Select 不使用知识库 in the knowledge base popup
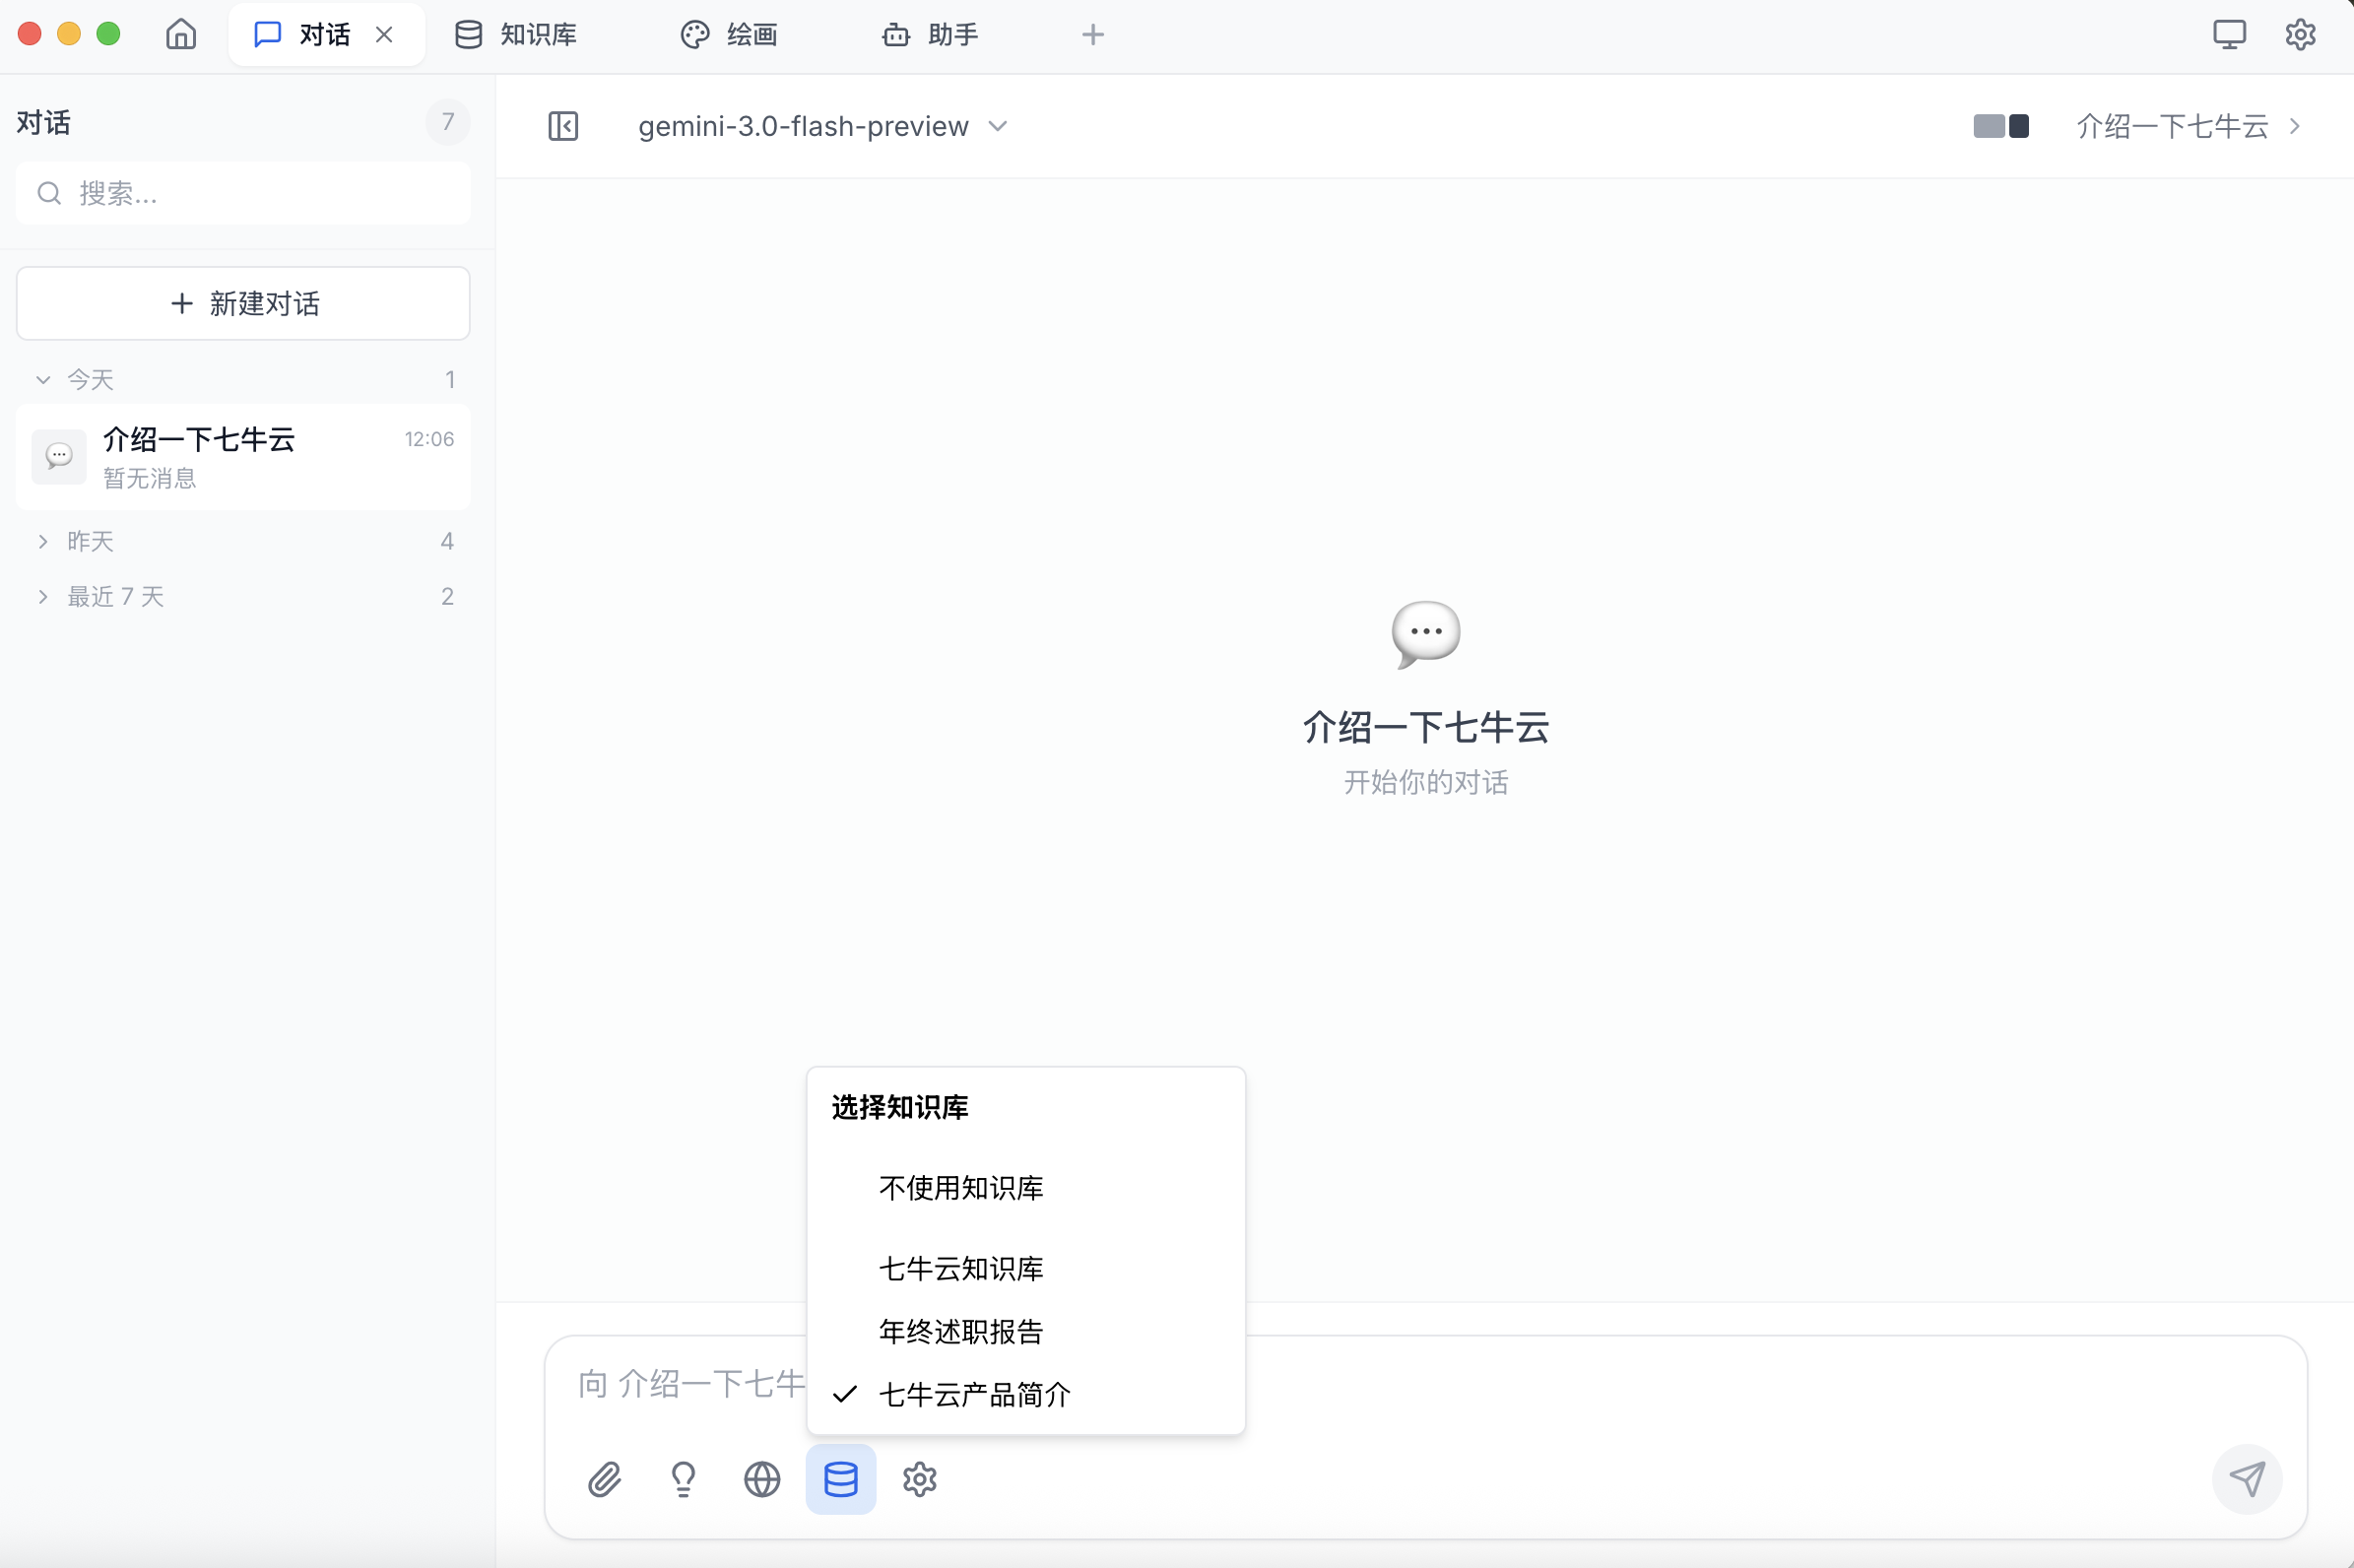 tap(959, 1188)
